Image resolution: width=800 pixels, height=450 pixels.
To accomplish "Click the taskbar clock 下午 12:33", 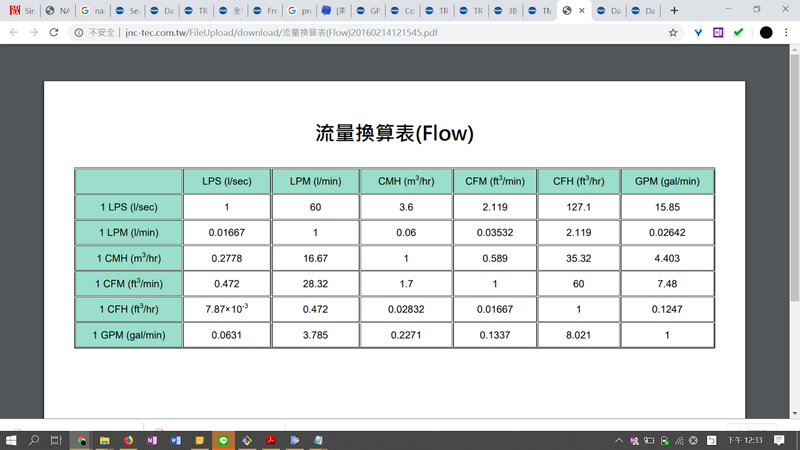I will coord(744,440).
